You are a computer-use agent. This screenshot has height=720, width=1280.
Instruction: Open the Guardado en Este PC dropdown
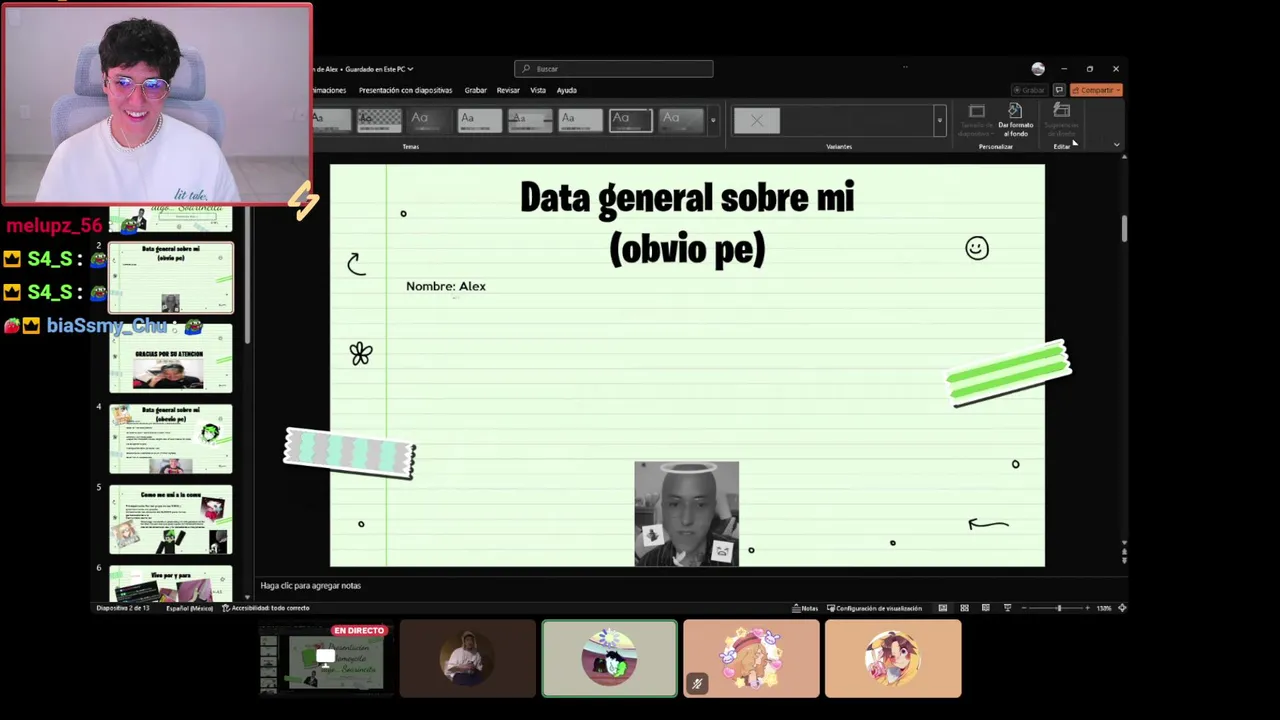click(378, 69)
